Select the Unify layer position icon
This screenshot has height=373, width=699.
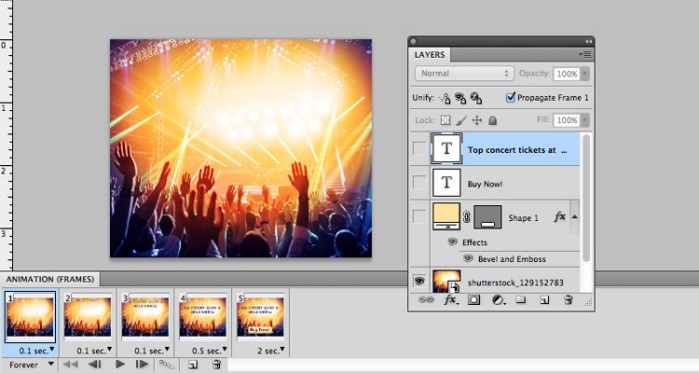point(444,98)
